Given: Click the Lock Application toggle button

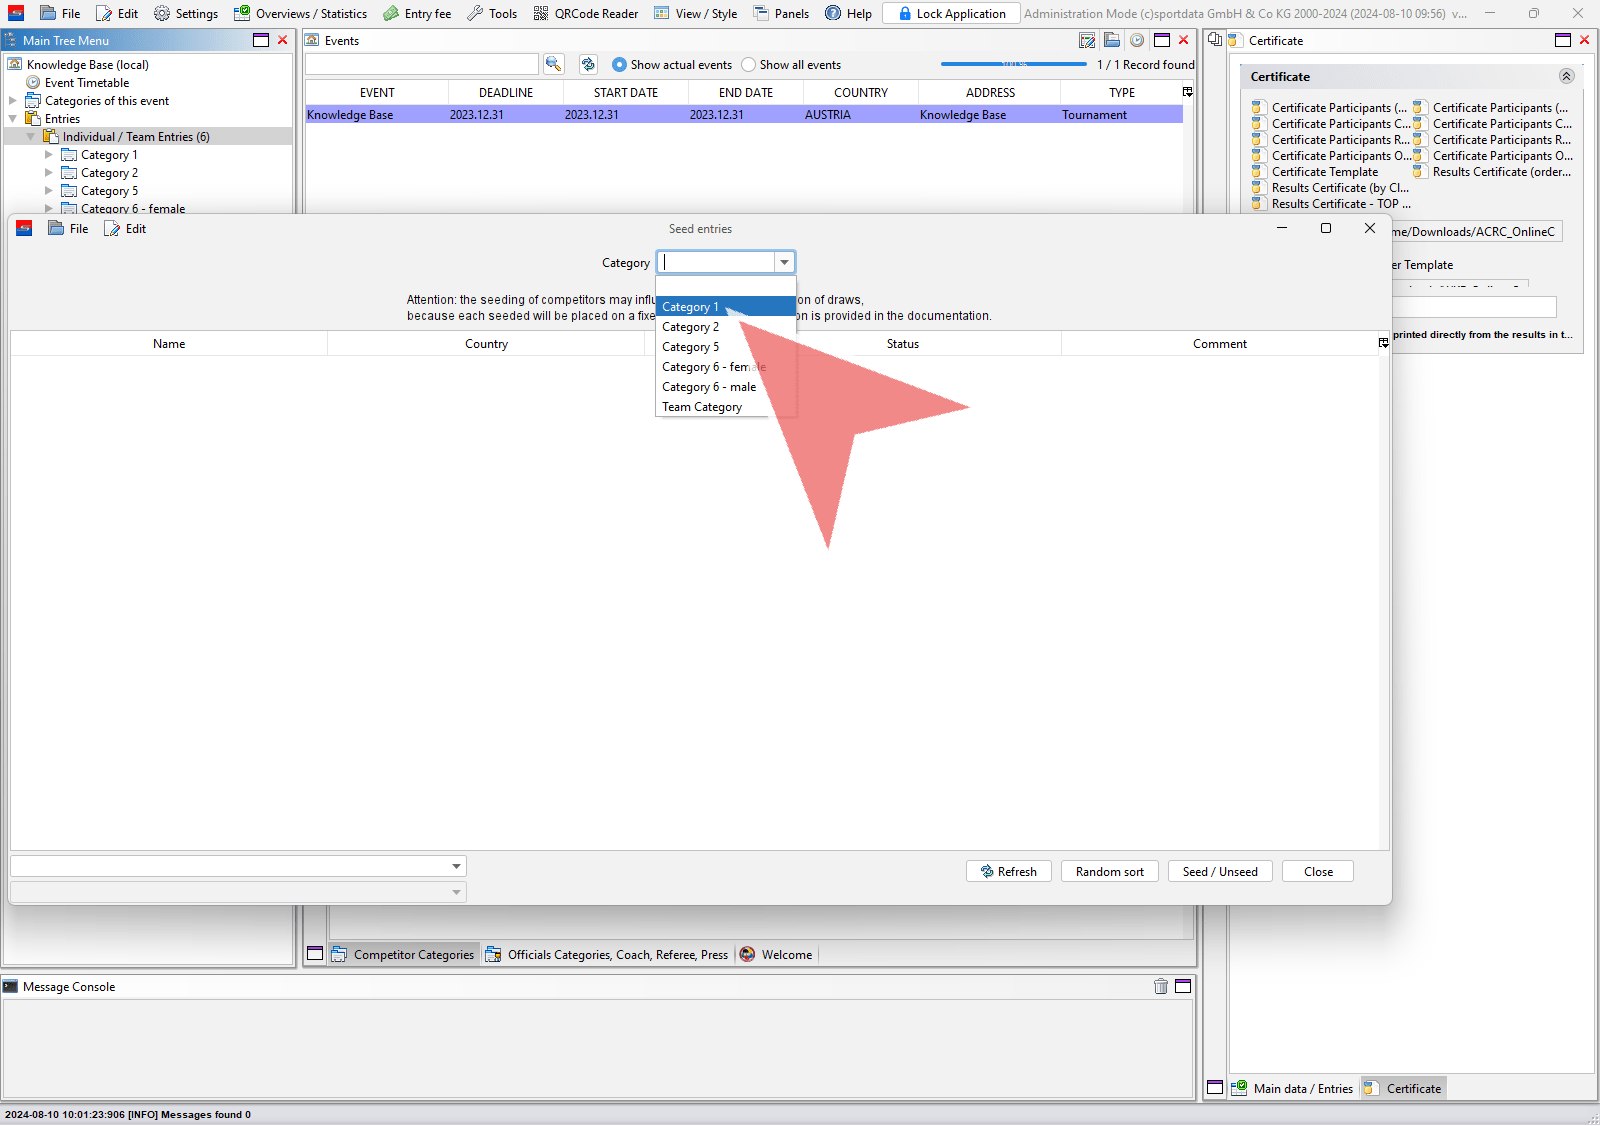Looking at the screenshot, I should tap(951, 13).
